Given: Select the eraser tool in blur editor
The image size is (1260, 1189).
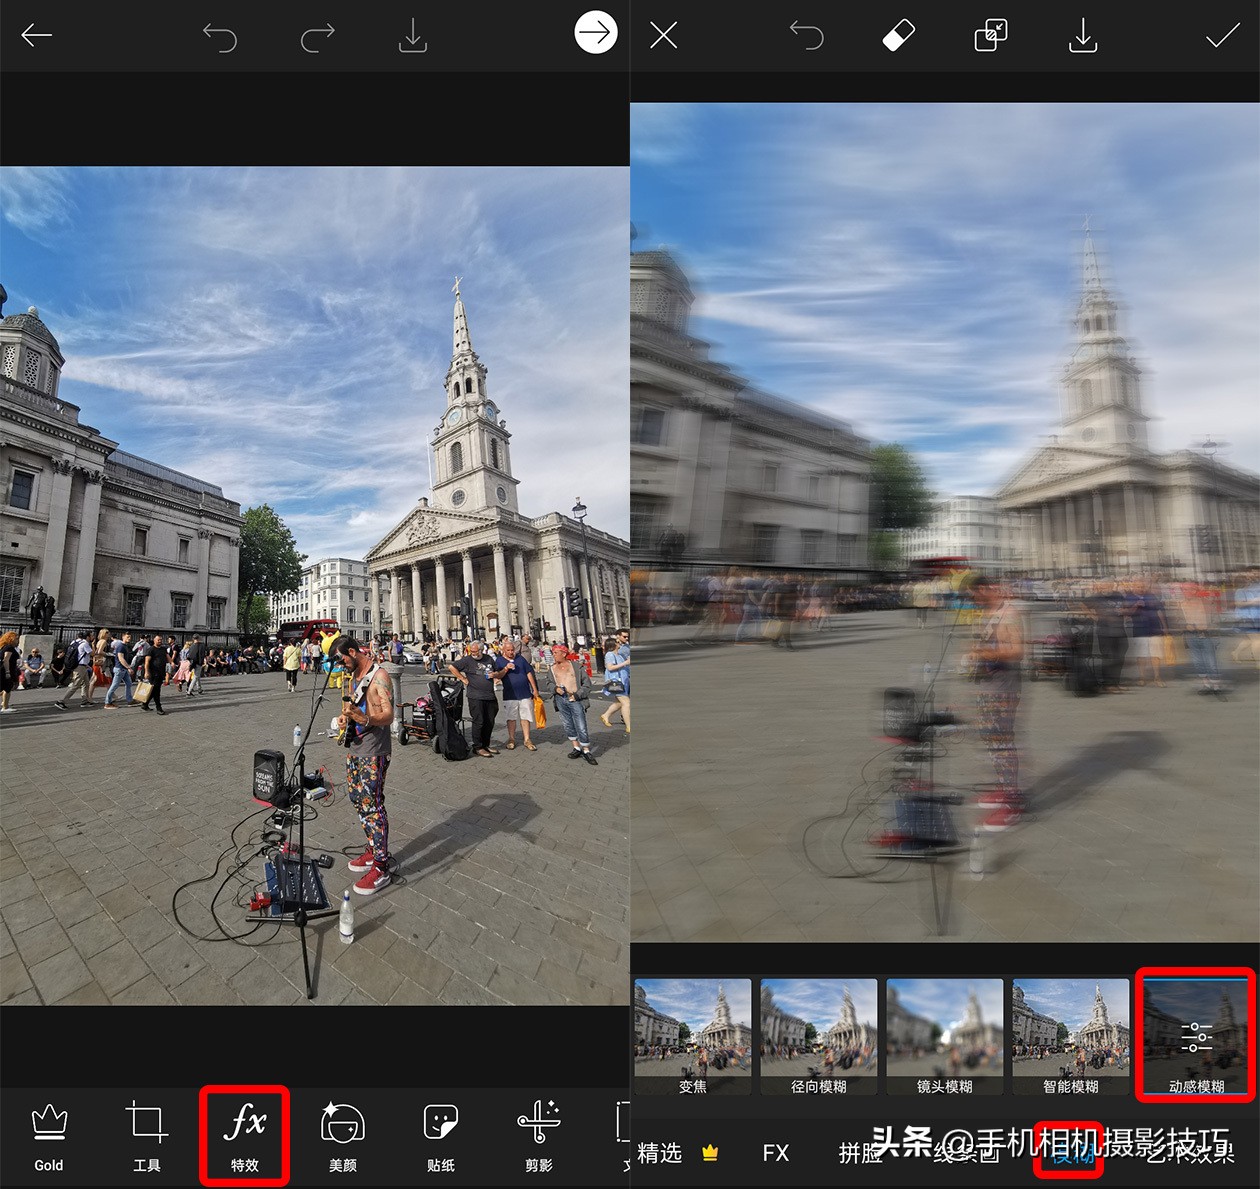Looking at the screenshot, I should [x=898, y=37].
